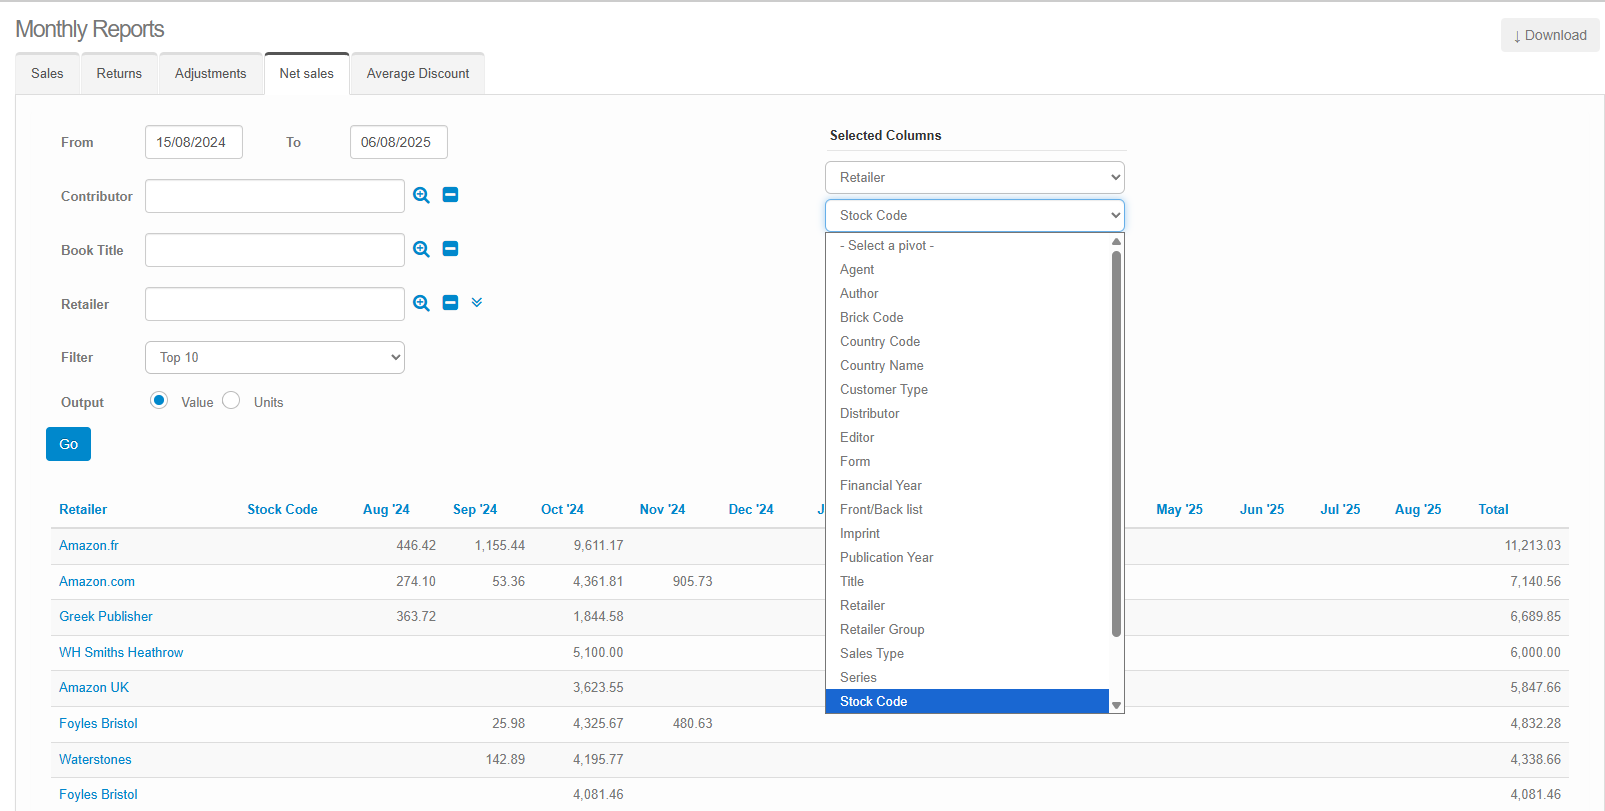Click the Download button
1605x811 pixels.
point(1550,35)
